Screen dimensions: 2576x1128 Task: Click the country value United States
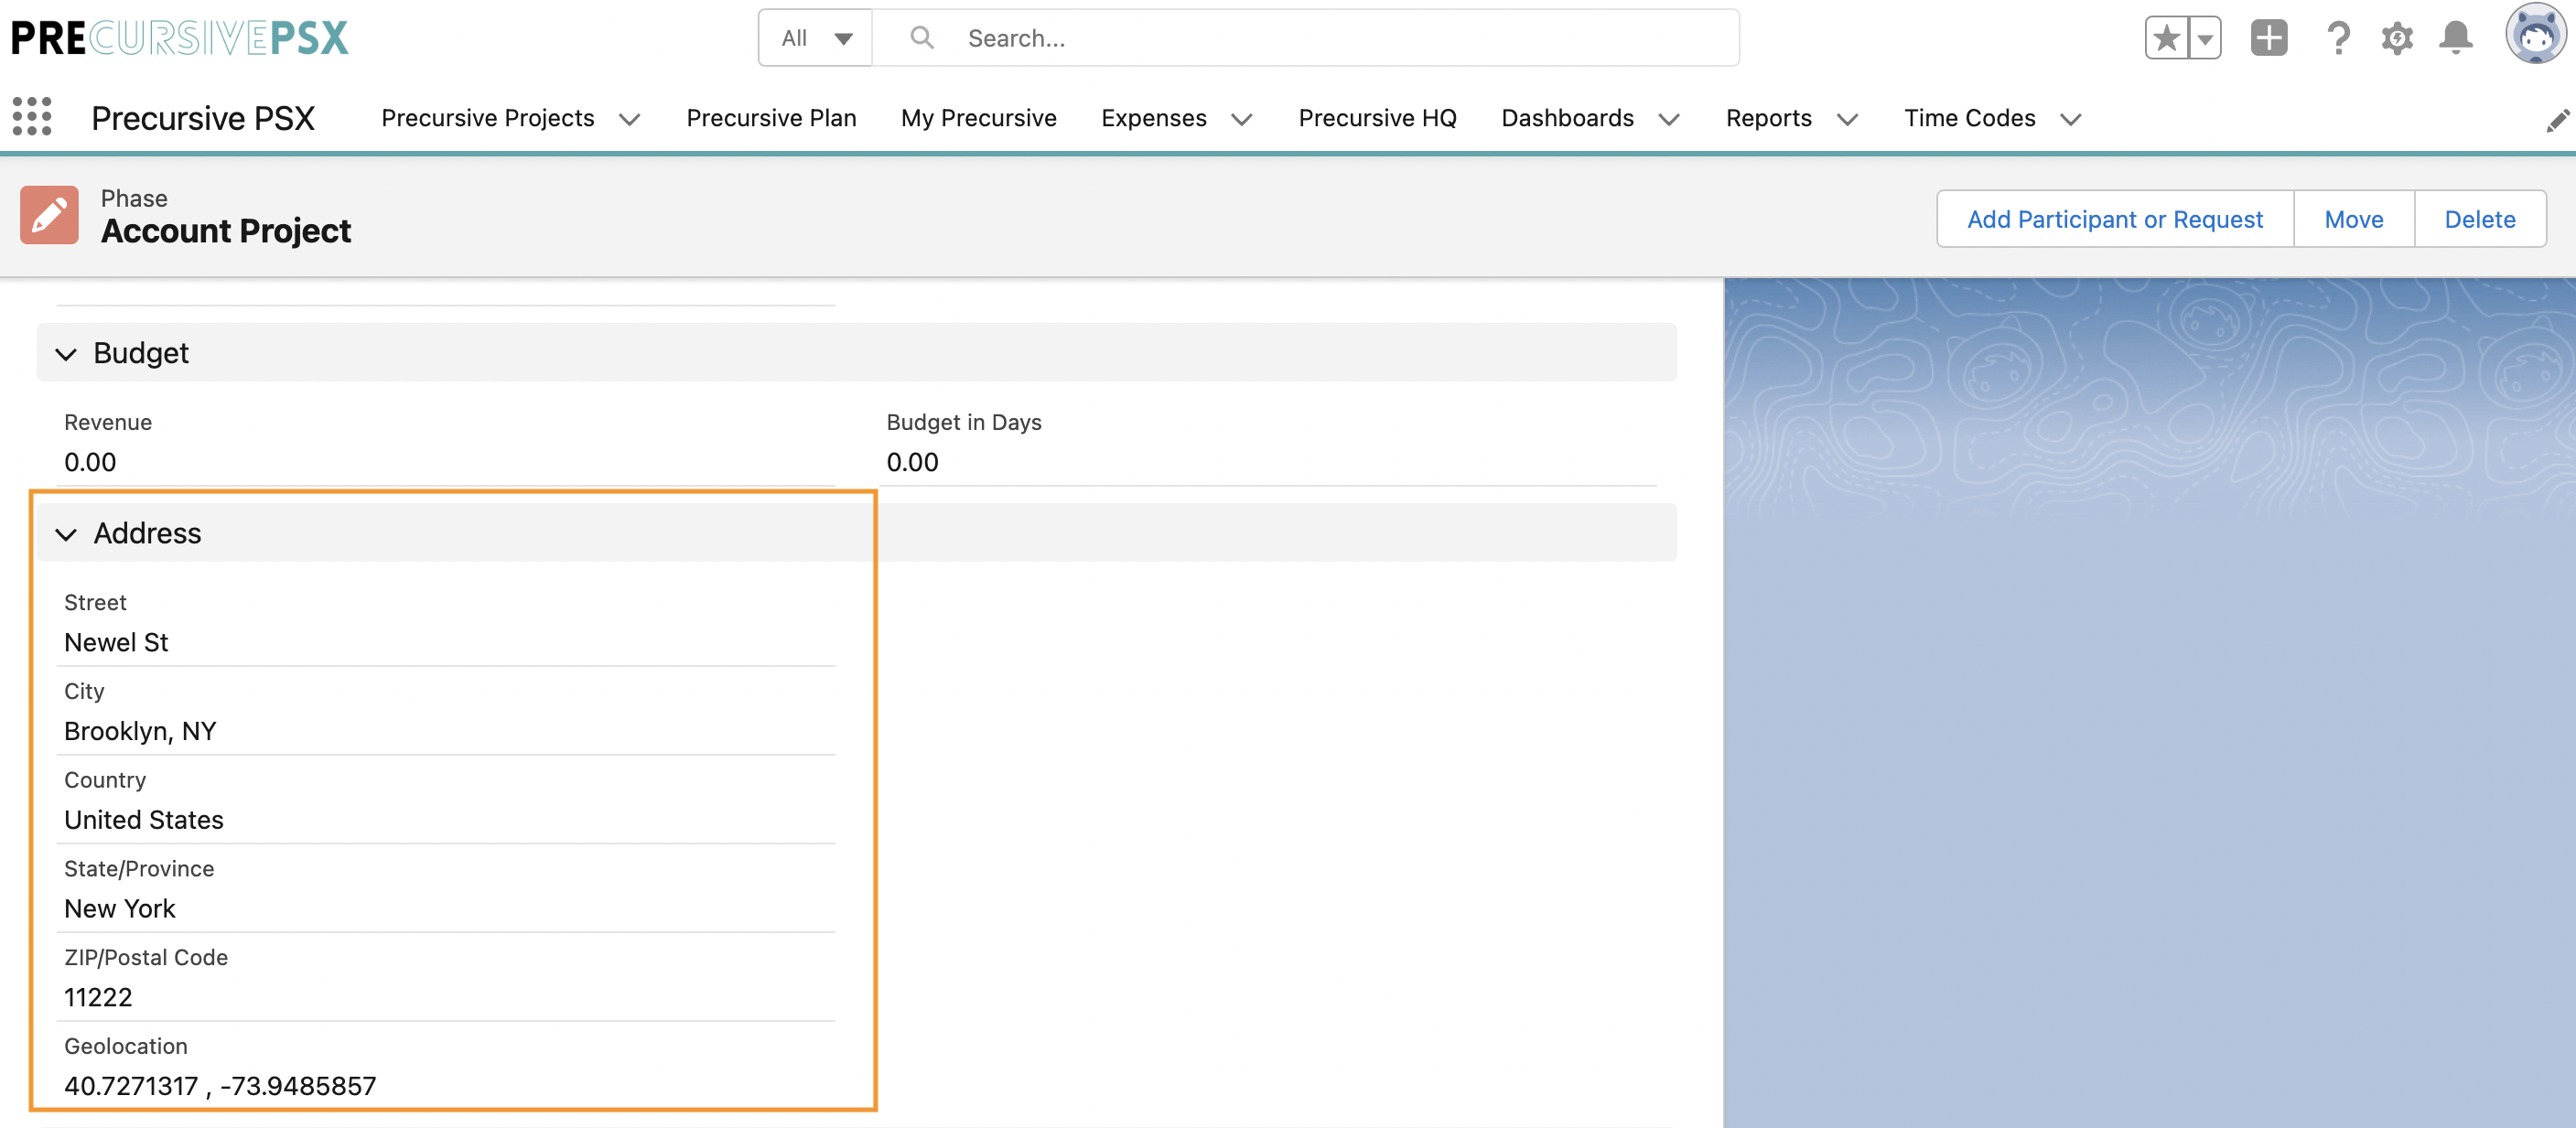click(144, 820)
